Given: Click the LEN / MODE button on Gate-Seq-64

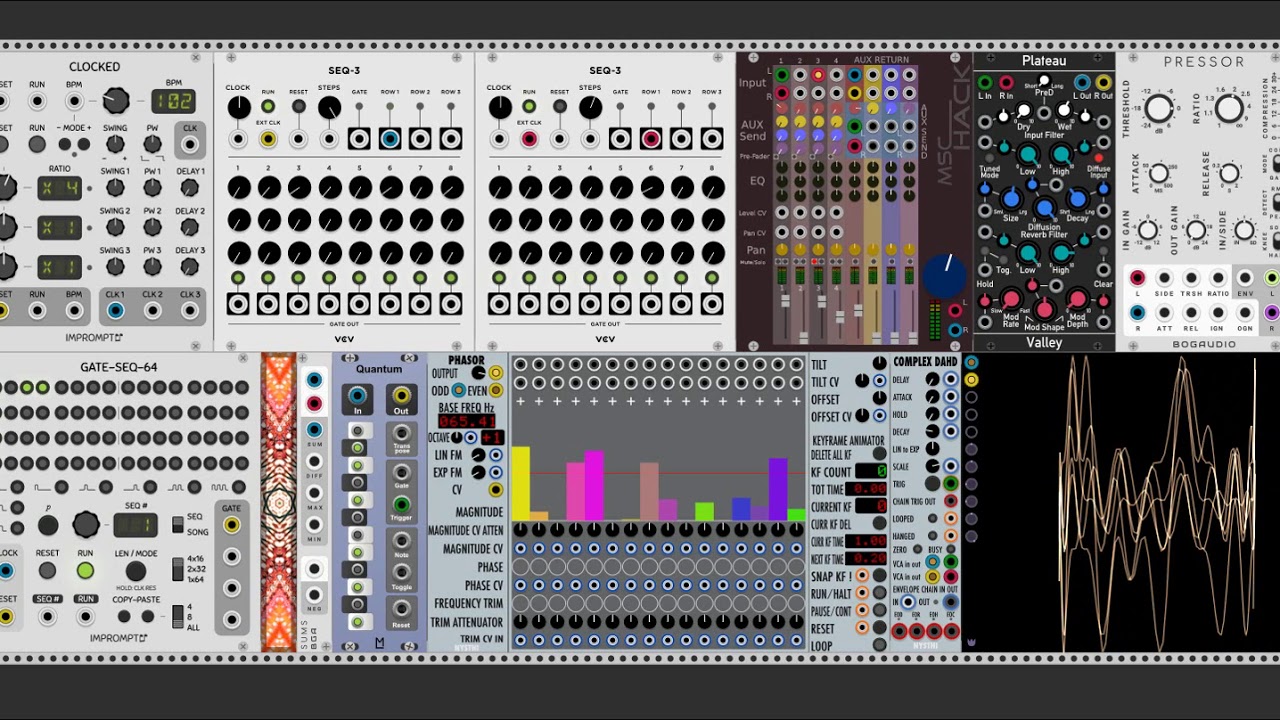Looking at the screenshot, I should 135,572.
